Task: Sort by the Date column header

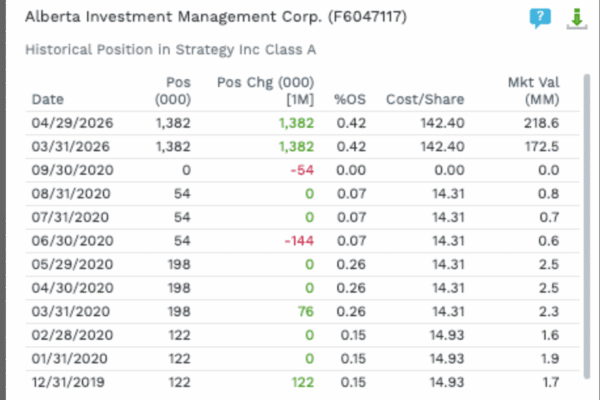Action: click(47, 100)
